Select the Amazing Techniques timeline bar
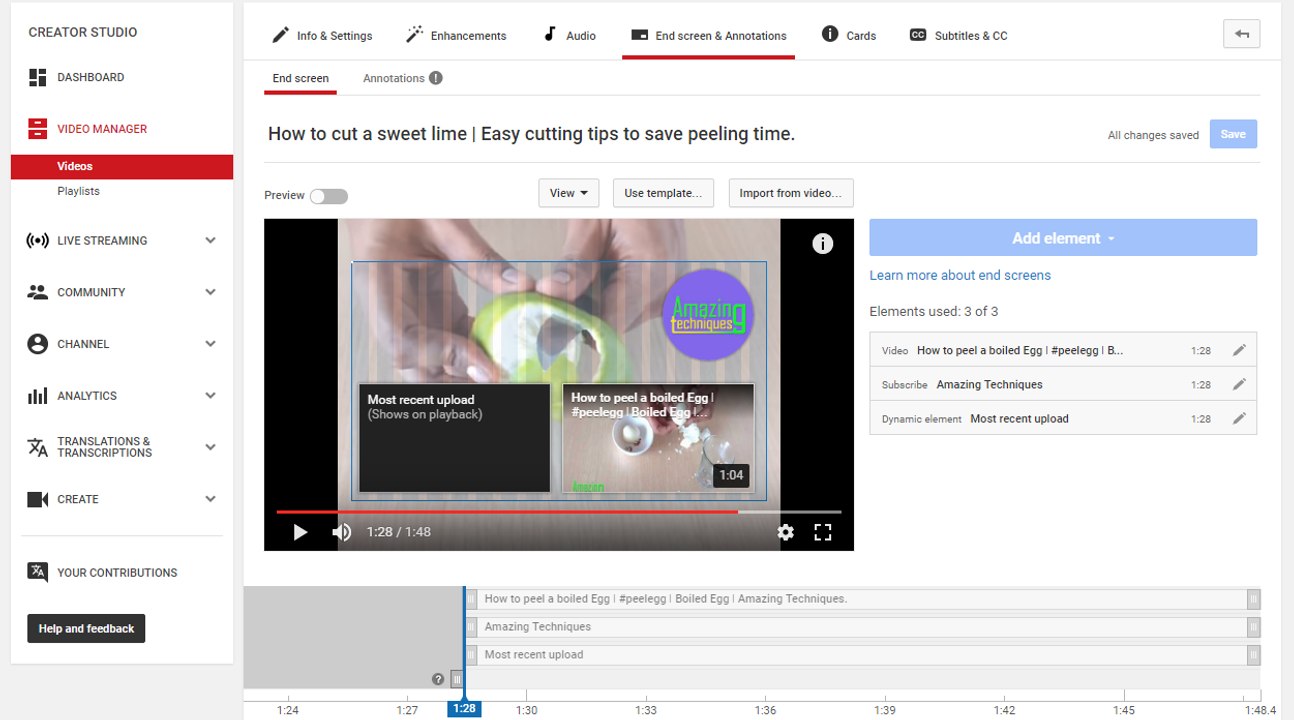 862,627
